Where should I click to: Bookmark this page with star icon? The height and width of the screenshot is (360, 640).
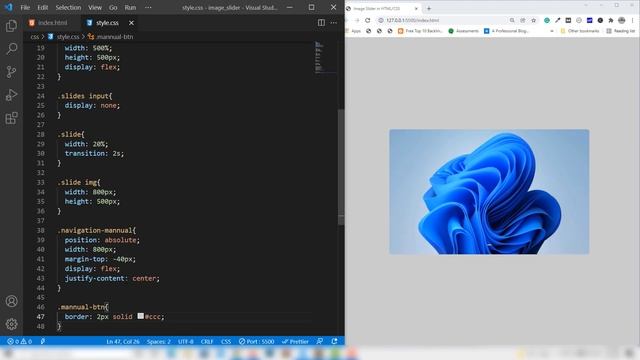pyautogui.click(x=533, y=20)
